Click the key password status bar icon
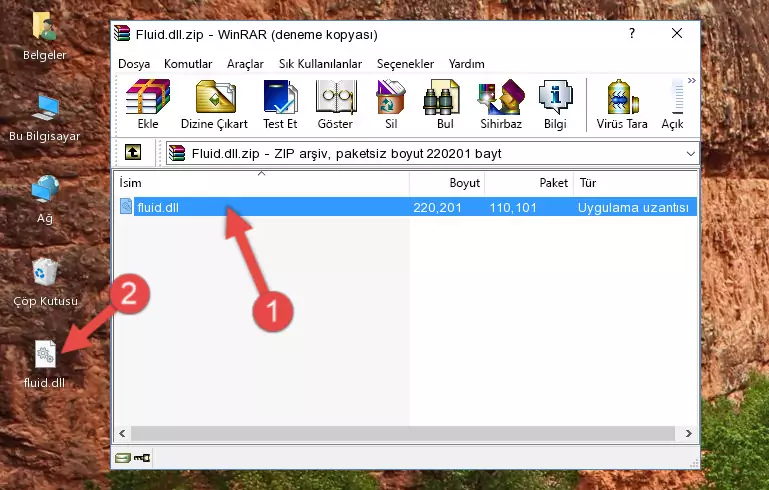 click(x=142, y=458)
